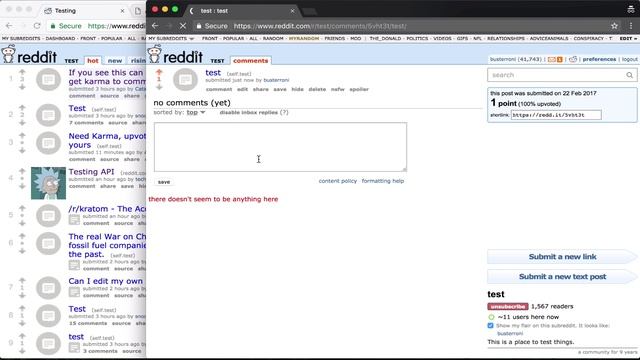Open POLITICS in the front subreddit bar
Image resolution: width=640 pixels, height=360 pixels.
point(417,38)
